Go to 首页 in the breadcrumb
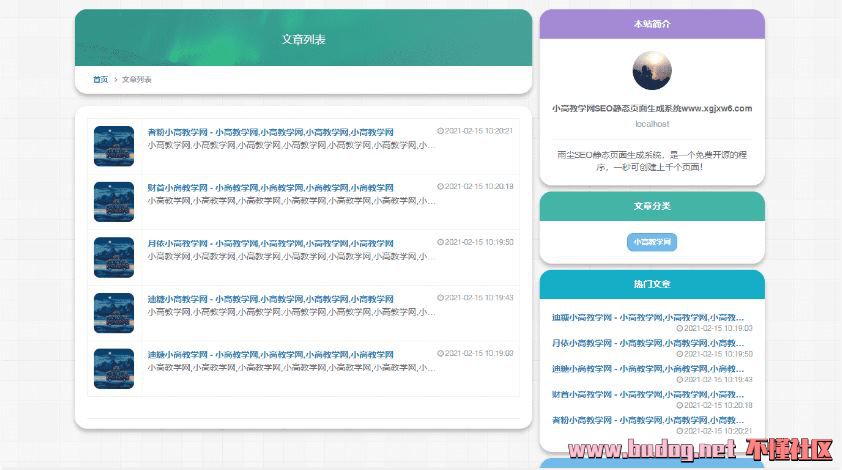This screenshot has width=842, height=470. tap(100, 79)
